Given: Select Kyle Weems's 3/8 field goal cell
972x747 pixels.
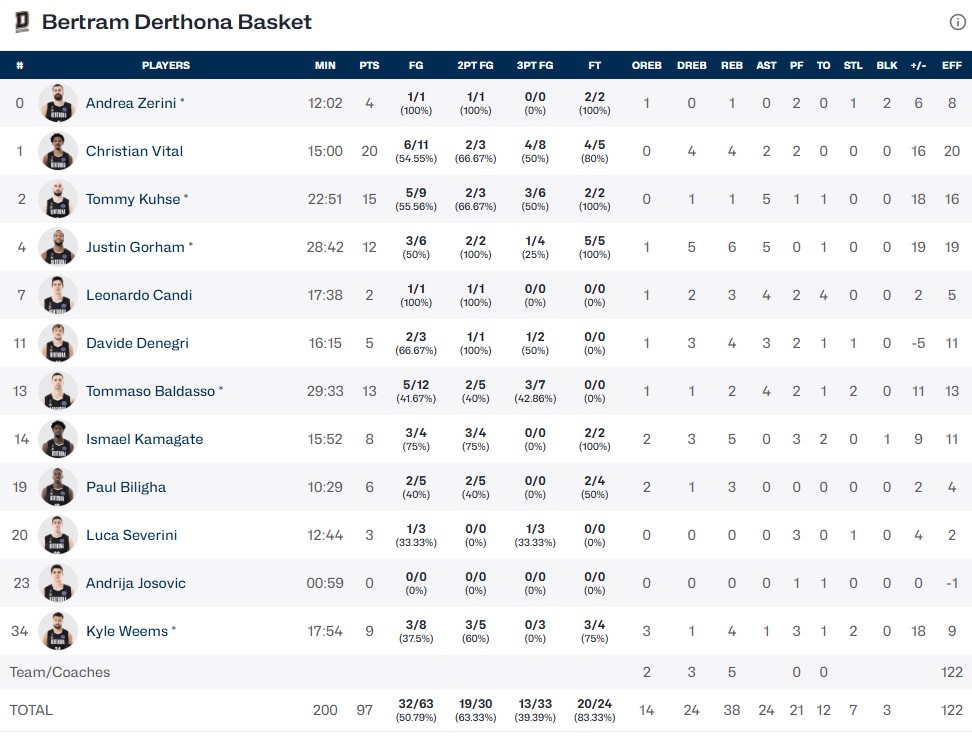Looking at the screenshot, I should pyautogui.click(x=416, y=631).
